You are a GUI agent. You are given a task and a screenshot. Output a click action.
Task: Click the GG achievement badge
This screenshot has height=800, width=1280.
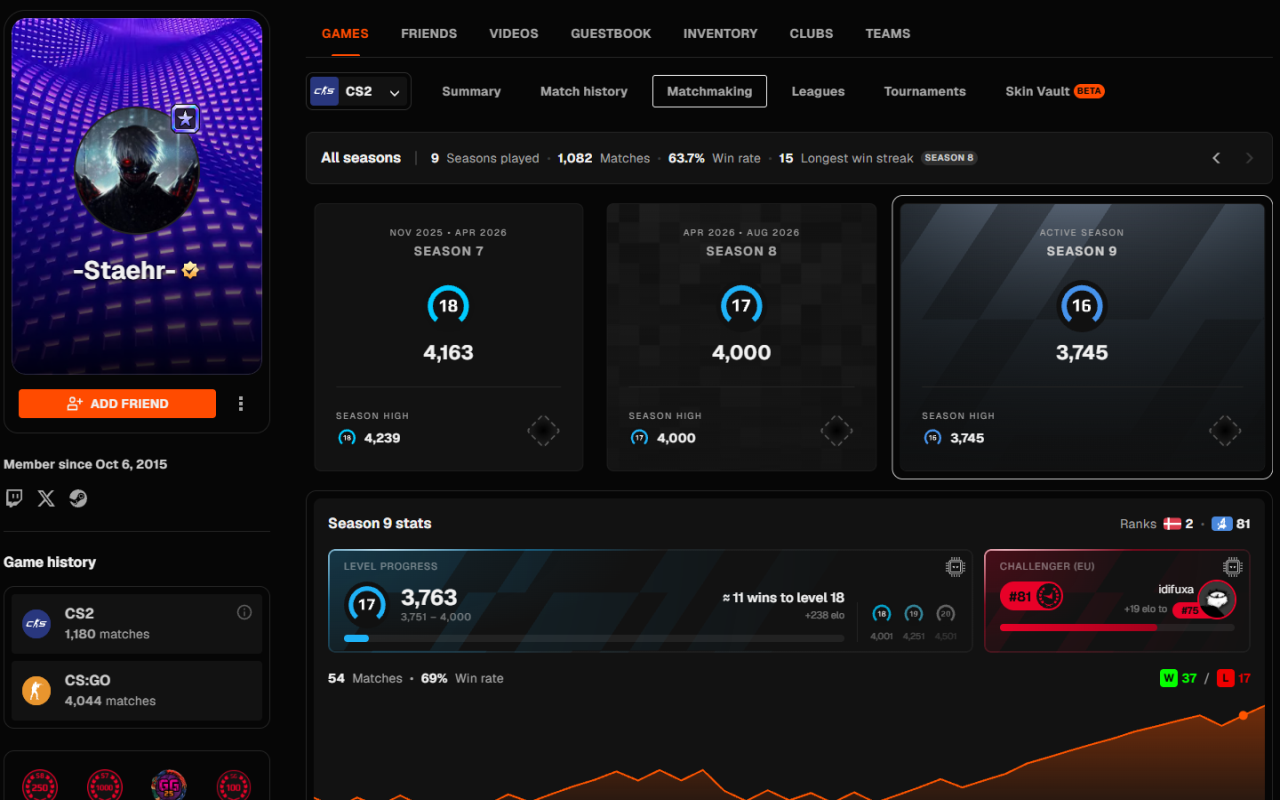click(169, 786)
